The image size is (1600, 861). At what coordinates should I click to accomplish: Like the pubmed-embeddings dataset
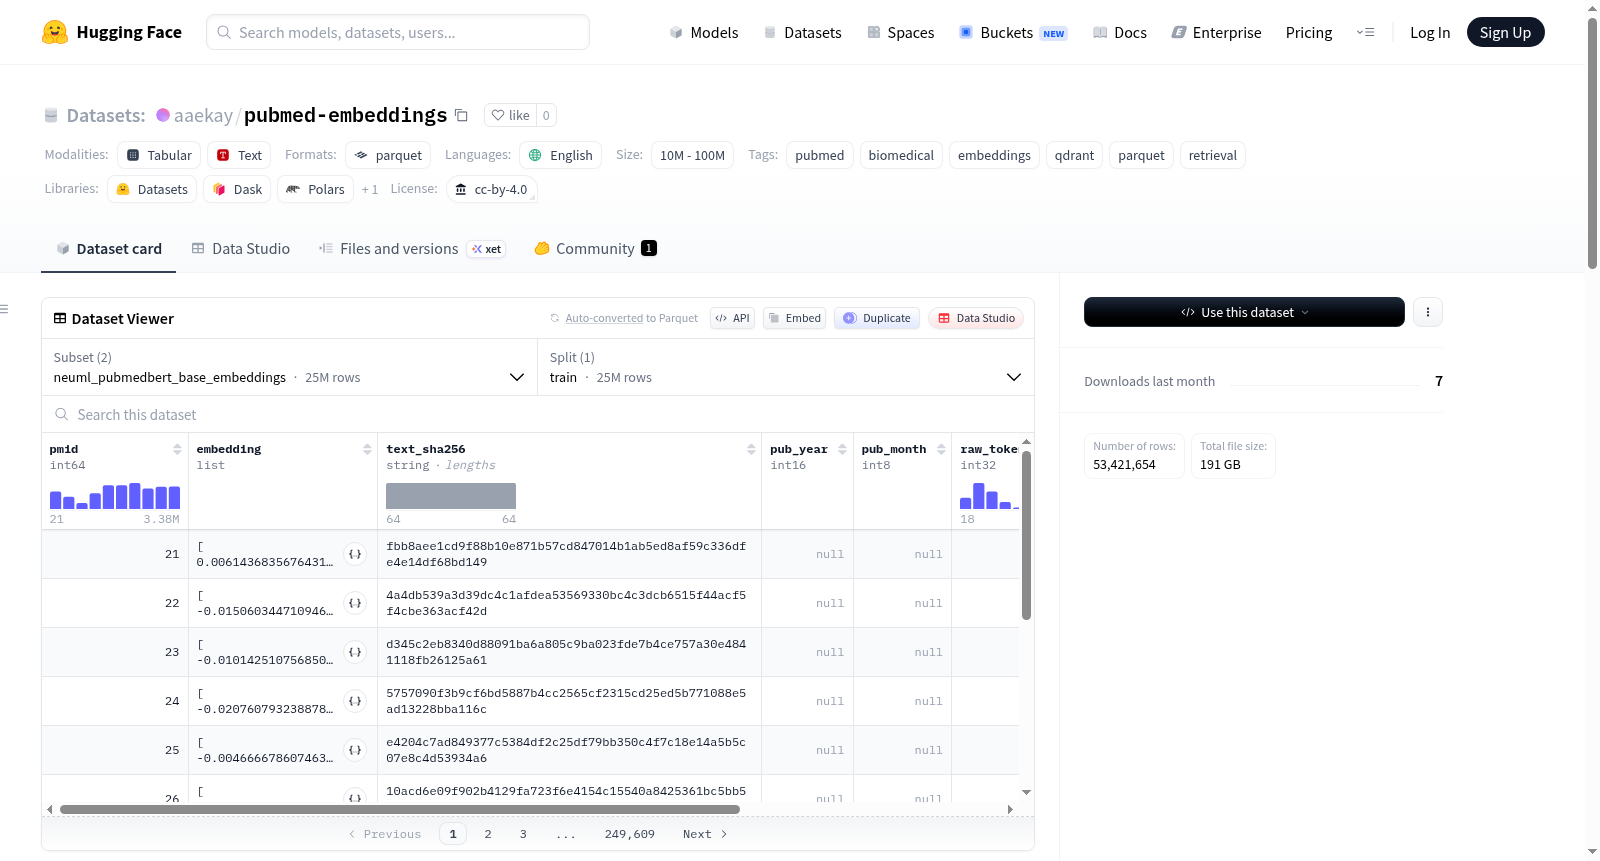coord(511,115)
